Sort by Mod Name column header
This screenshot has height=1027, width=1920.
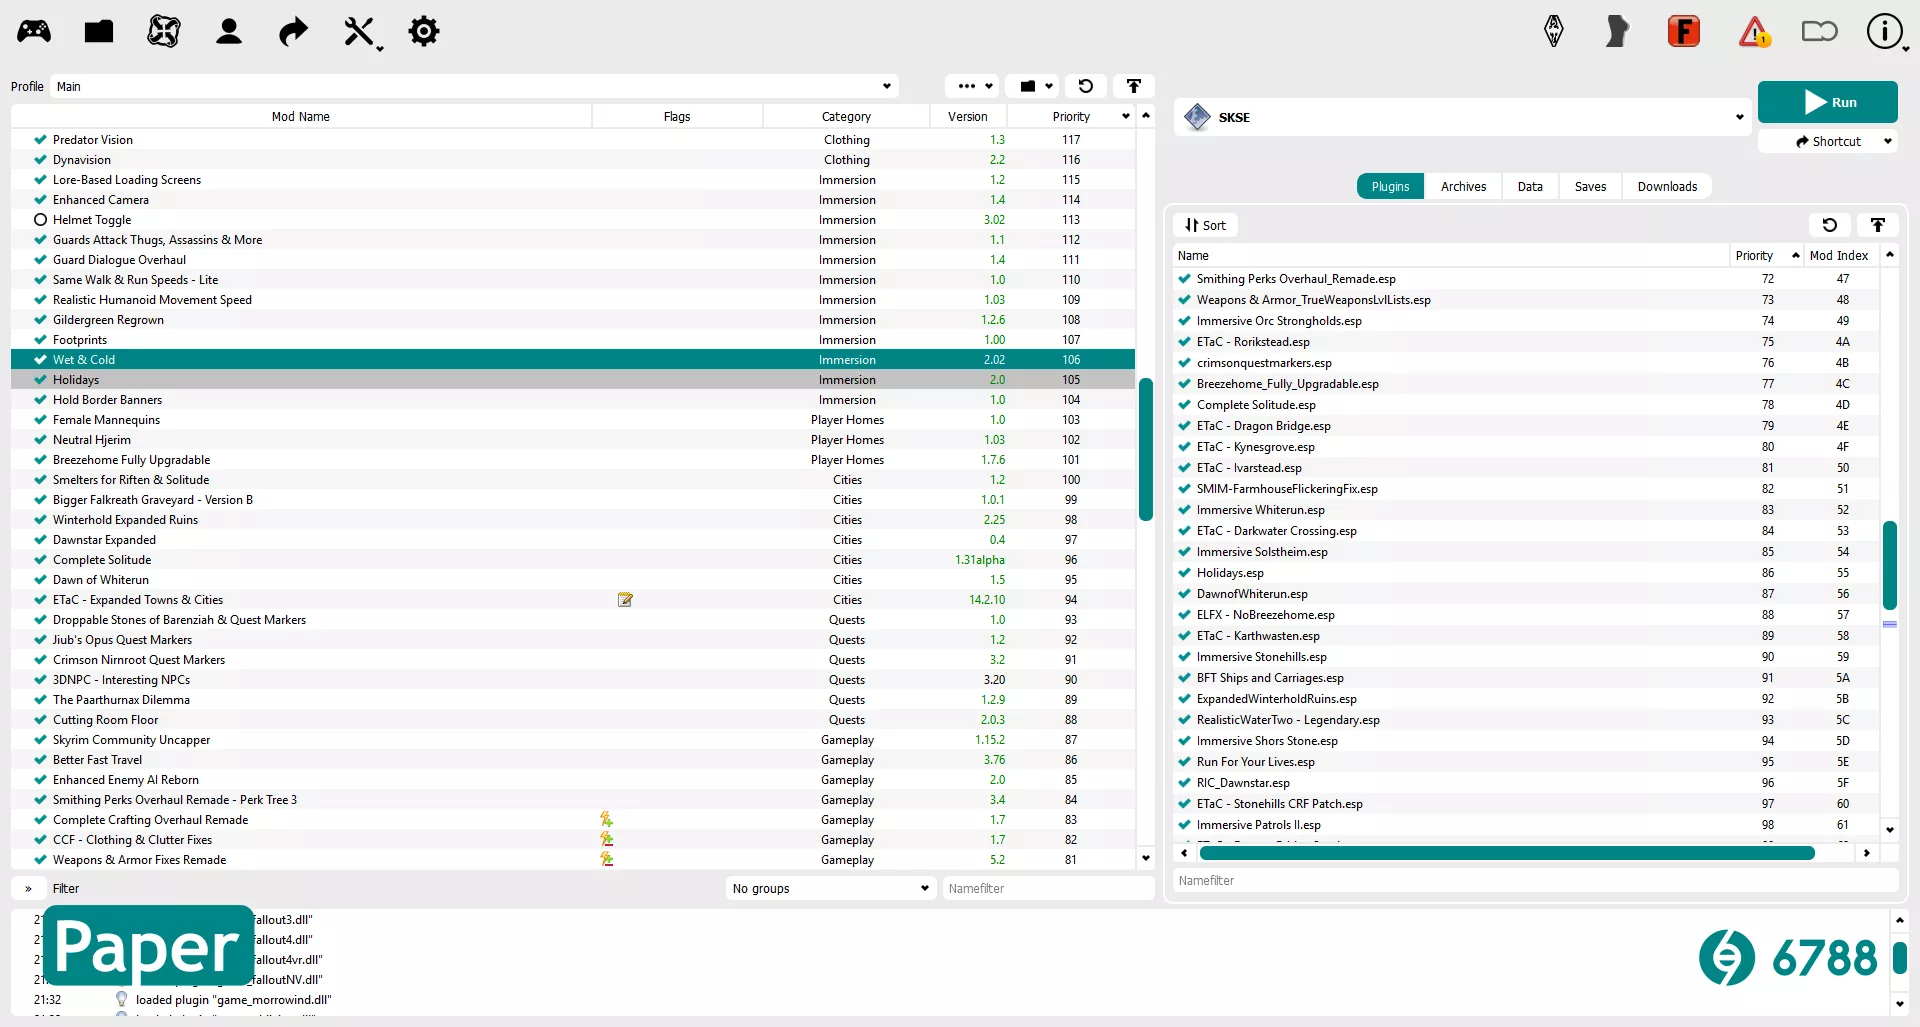click(x=301, y=116)
